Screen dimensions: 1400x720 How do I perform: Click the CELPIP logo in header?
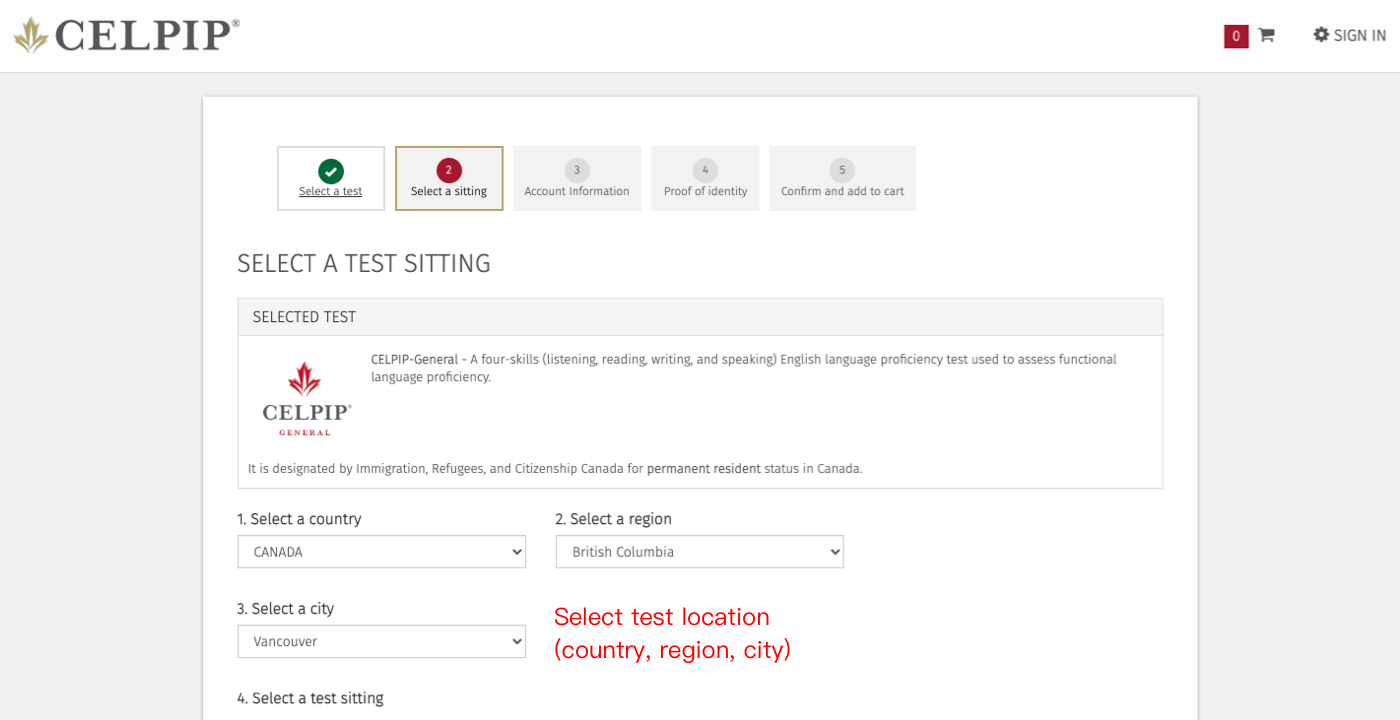point(127,35)
